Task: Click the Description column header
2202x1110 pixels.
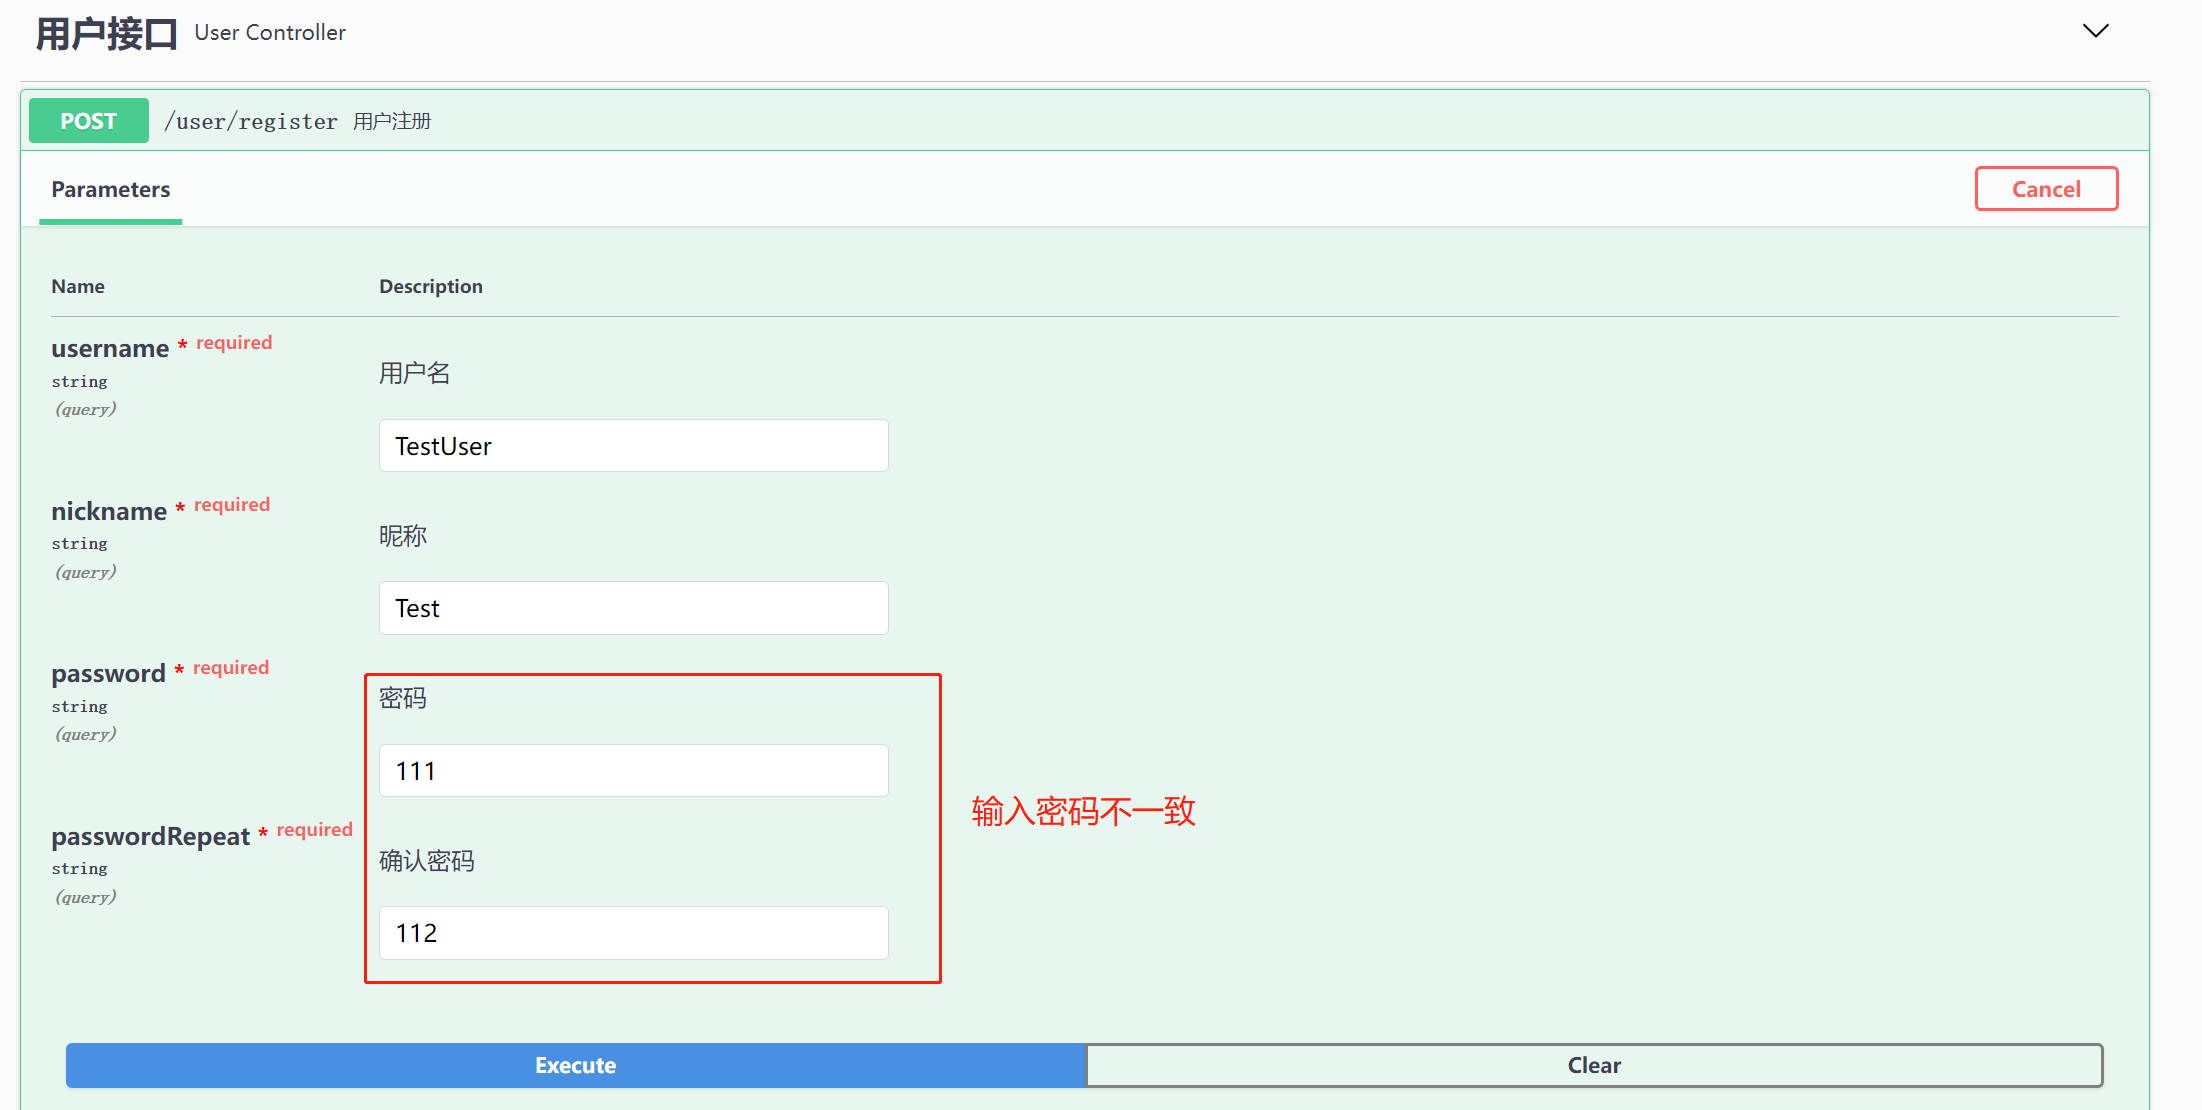Action: tap(430, 287)
